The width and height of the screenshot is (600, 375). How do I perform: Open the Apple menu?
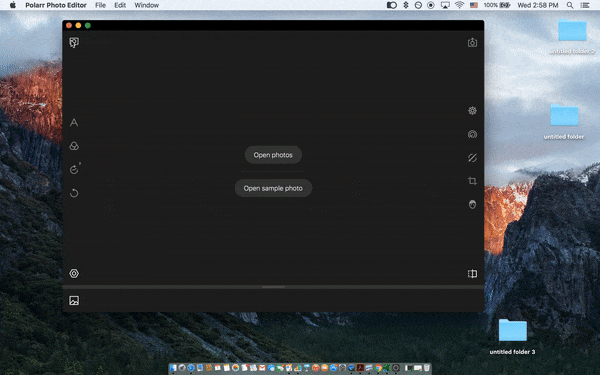[x=13, y=5]
